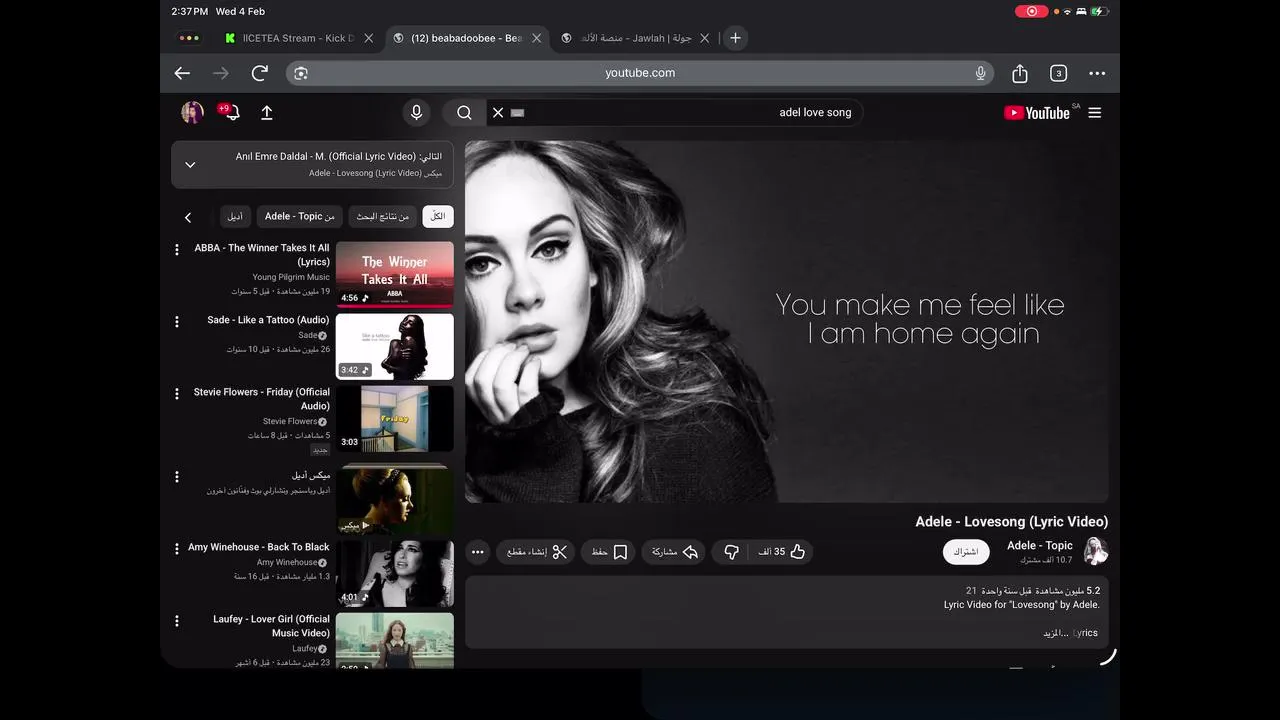1280x720 pixels.
Task: Open the Back To Black video thumbnail
Action: 395,574
